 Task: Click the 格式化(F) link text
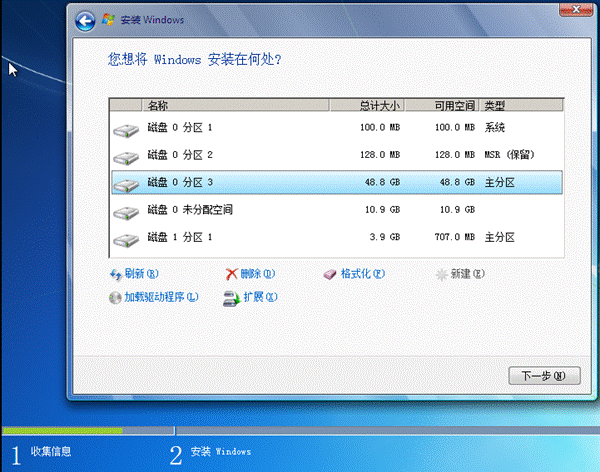tap(362, 274)
